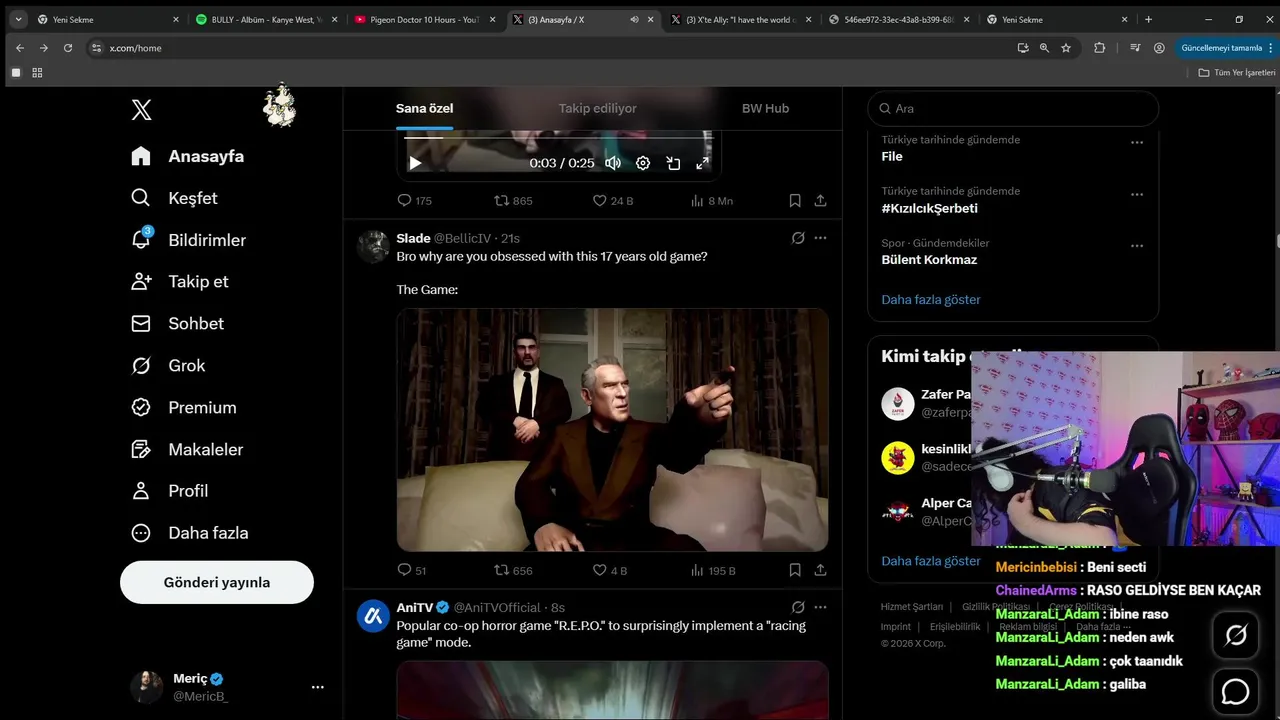Play the video at 0:03
The width and height of the screenshot is (1280, 720).
tap(415, 163)
